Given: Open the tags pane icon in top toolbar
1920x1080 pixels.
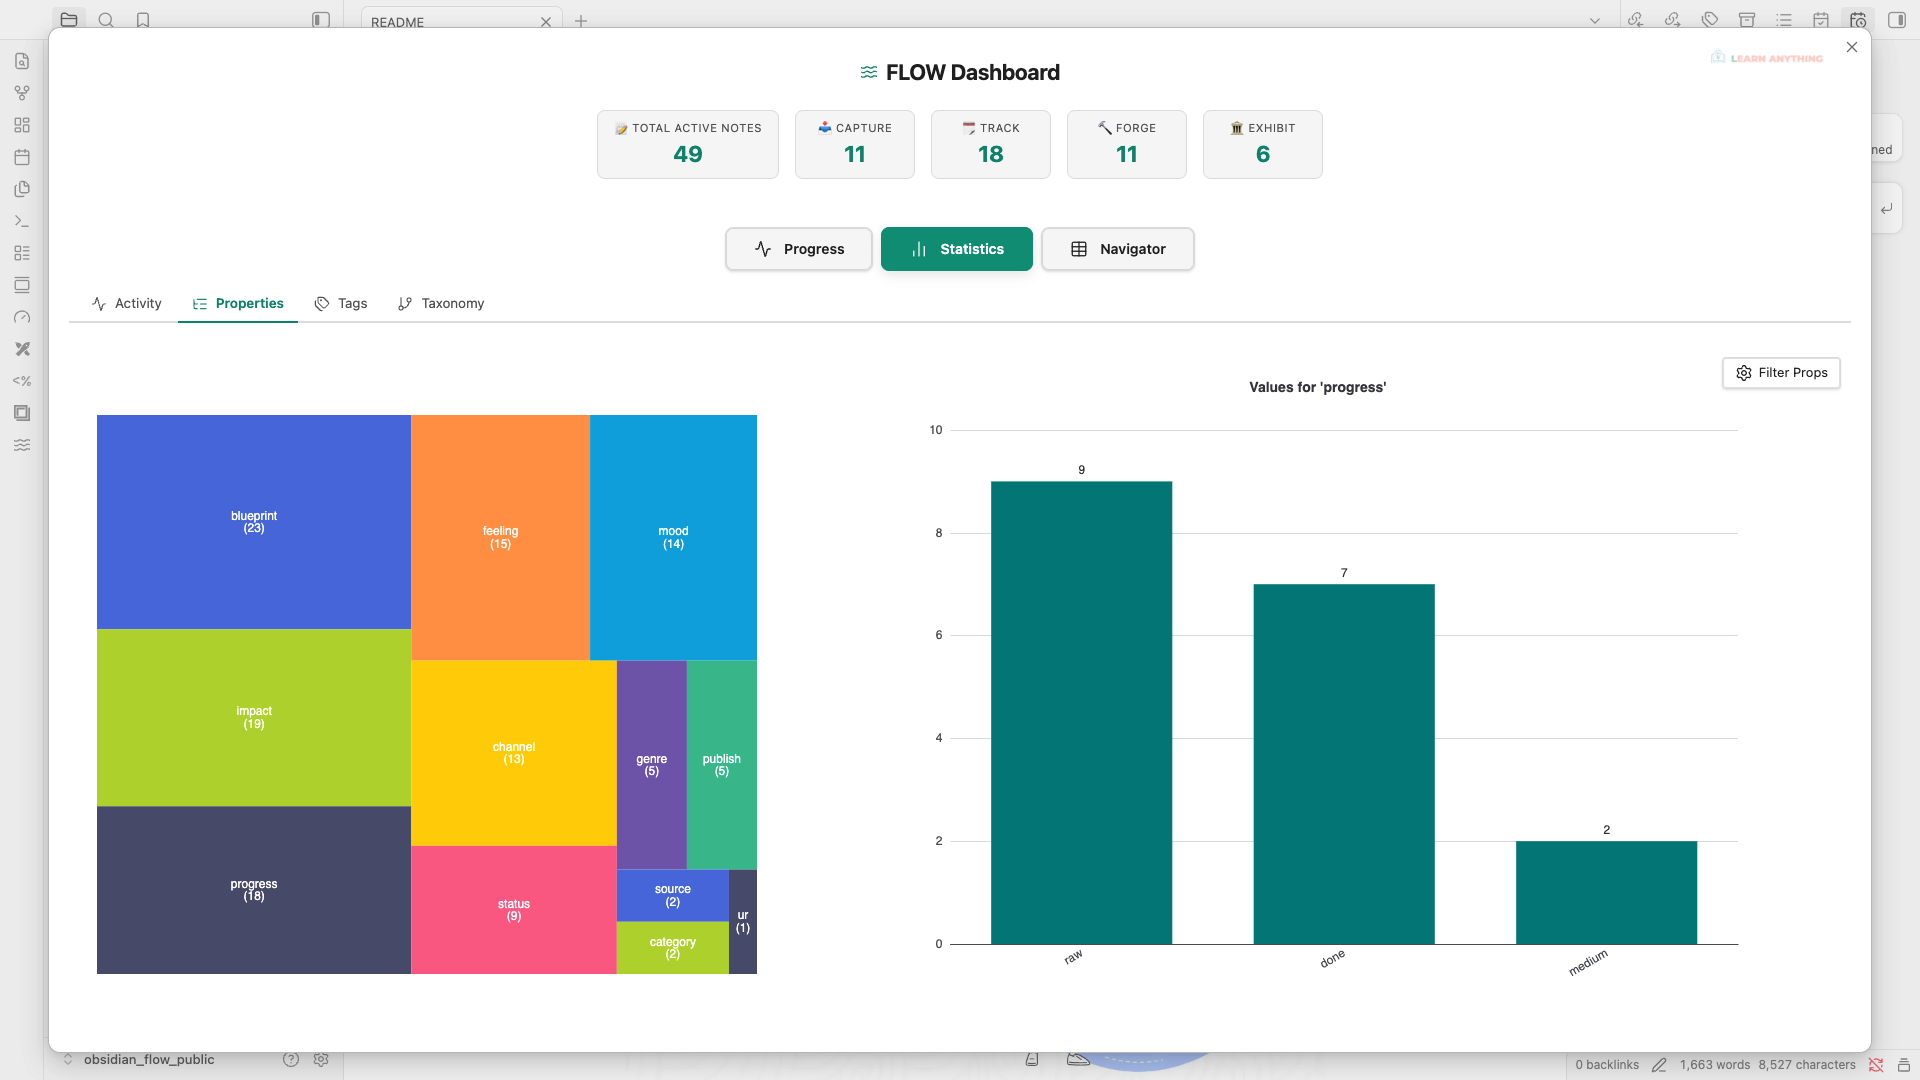Looking at the screenshot, I should pyautogui.click(x=1710, y=19).
